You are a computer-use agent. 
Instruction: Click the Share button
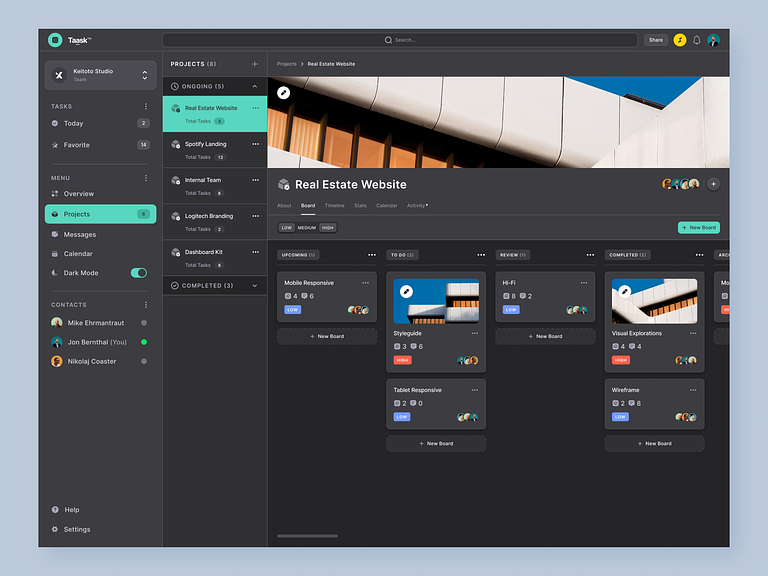click(x=656, y=40)
